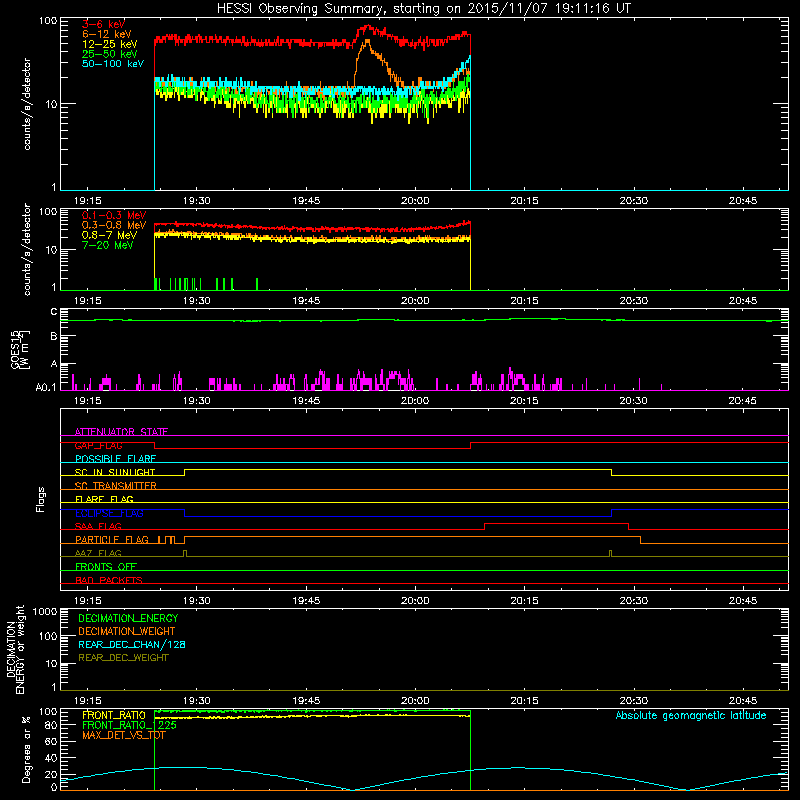Select the 6-12 keV legend label
The width and height of the screenshot is (800, 800).
pos(107,34)
